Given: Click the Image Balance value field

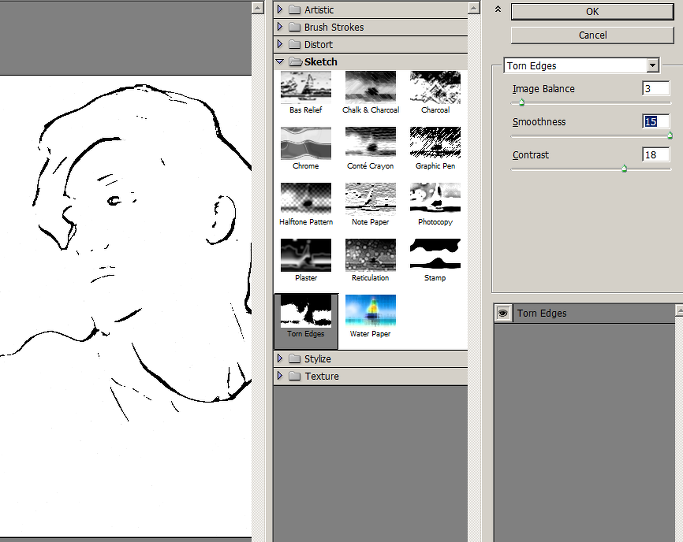Looking at the screenshot, I should click(x=656, y=88).
